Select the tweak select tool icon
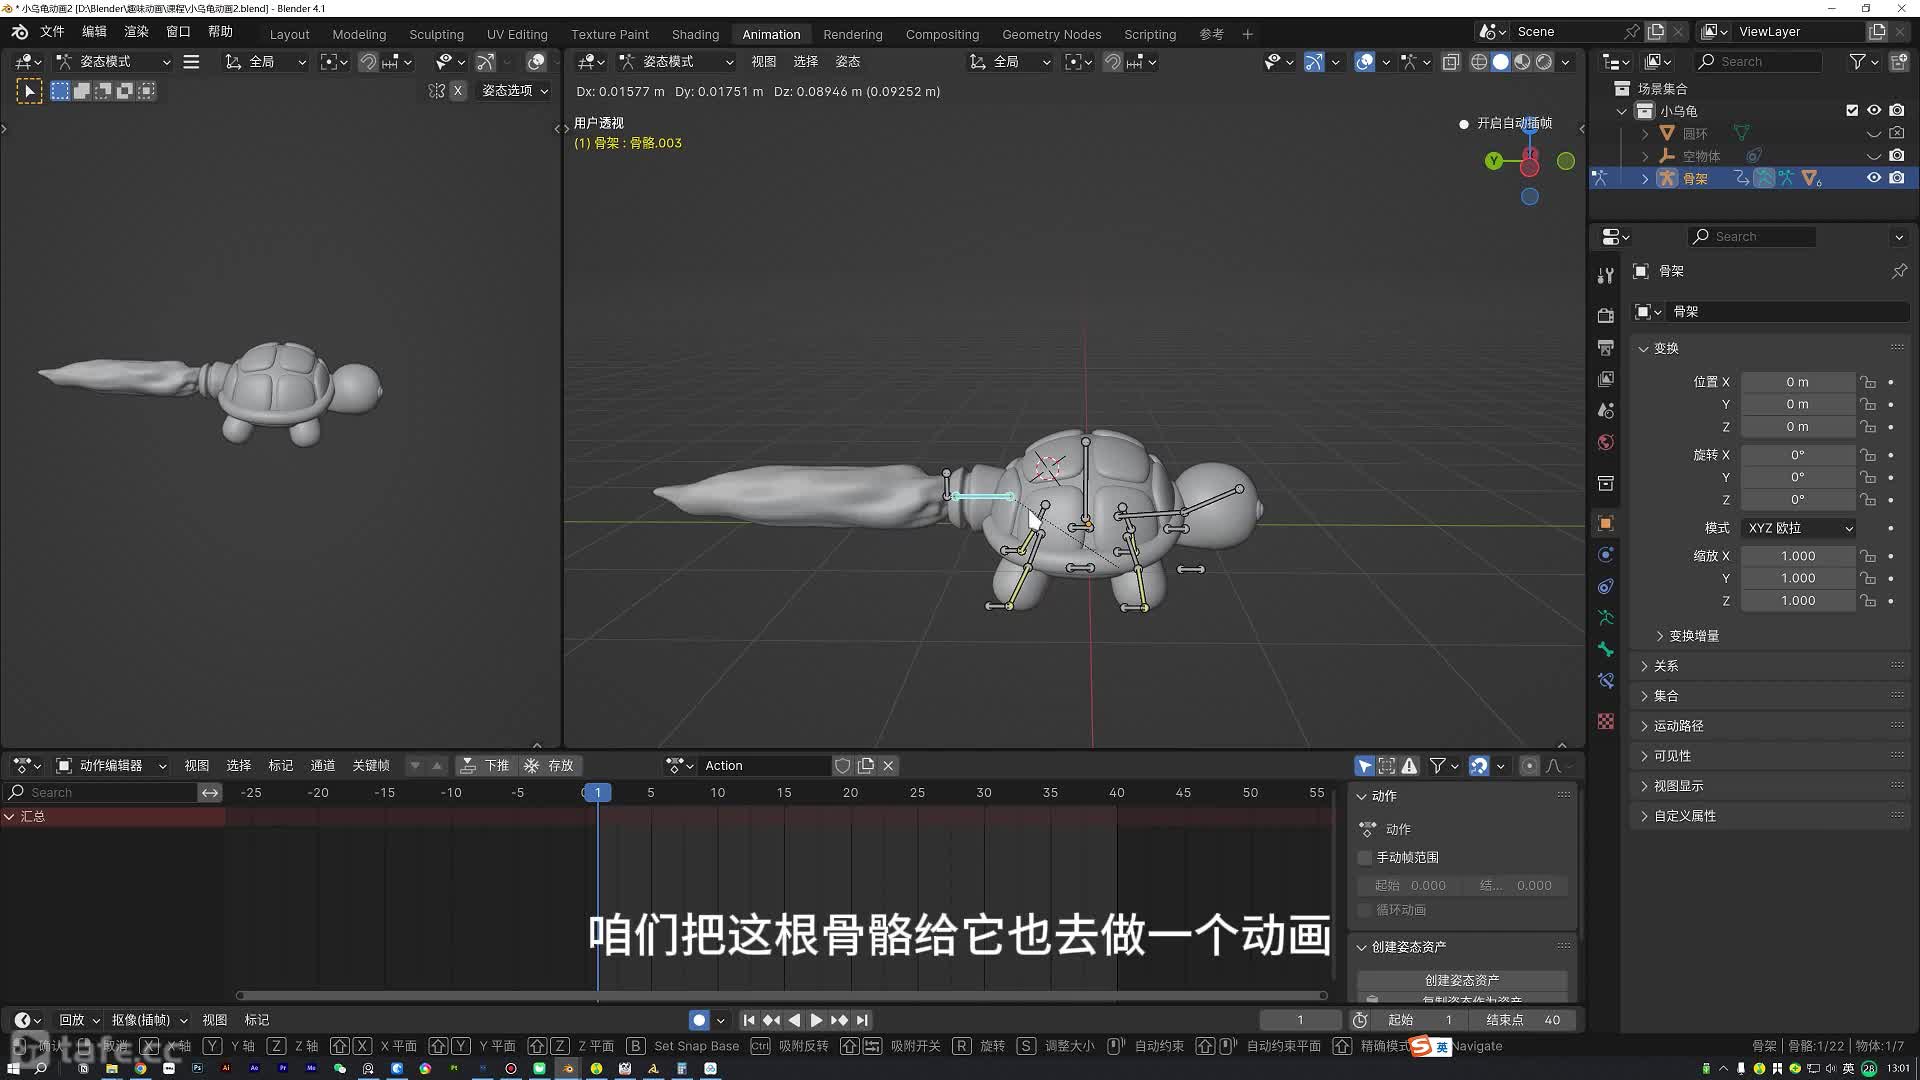 tap(30, 91)
